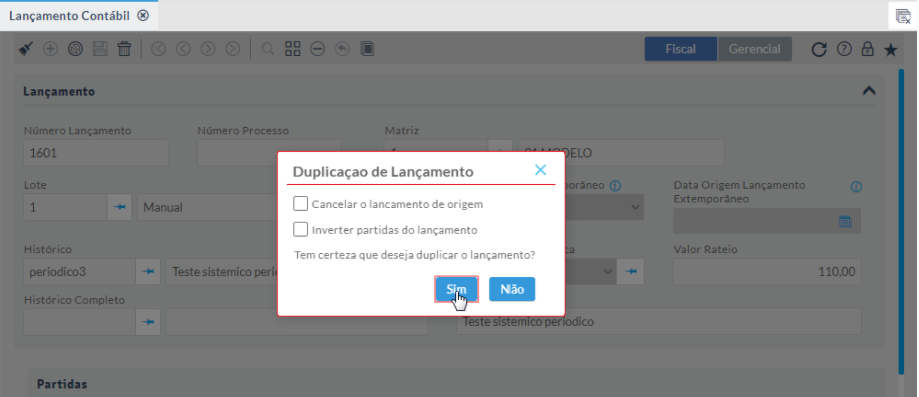
Task: Go to previous record arrow icon
Action: pyautogui.click(x=183, y=49)
